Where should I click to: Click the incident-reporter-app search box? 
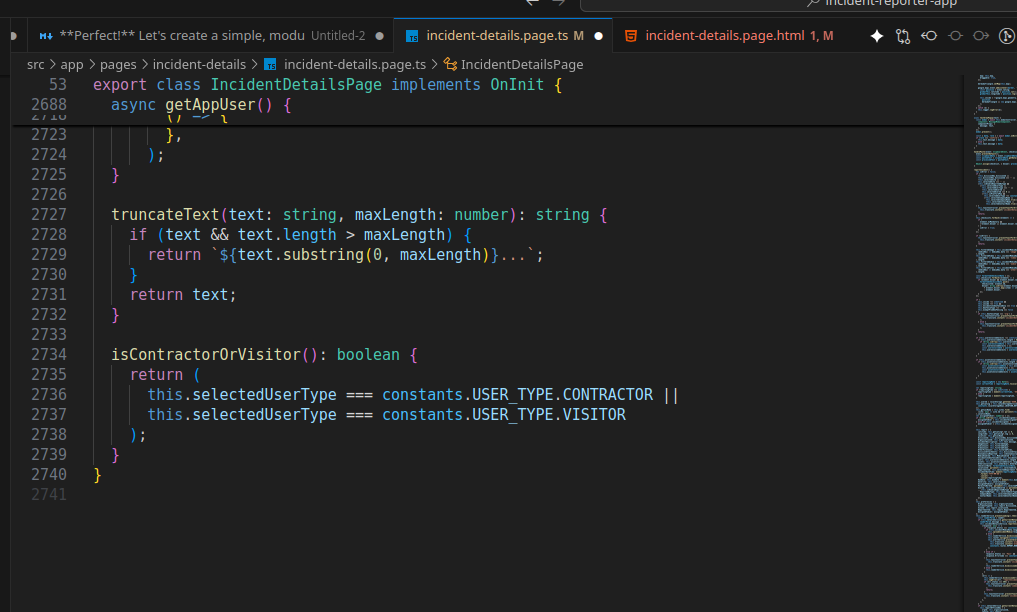point(880,3)
